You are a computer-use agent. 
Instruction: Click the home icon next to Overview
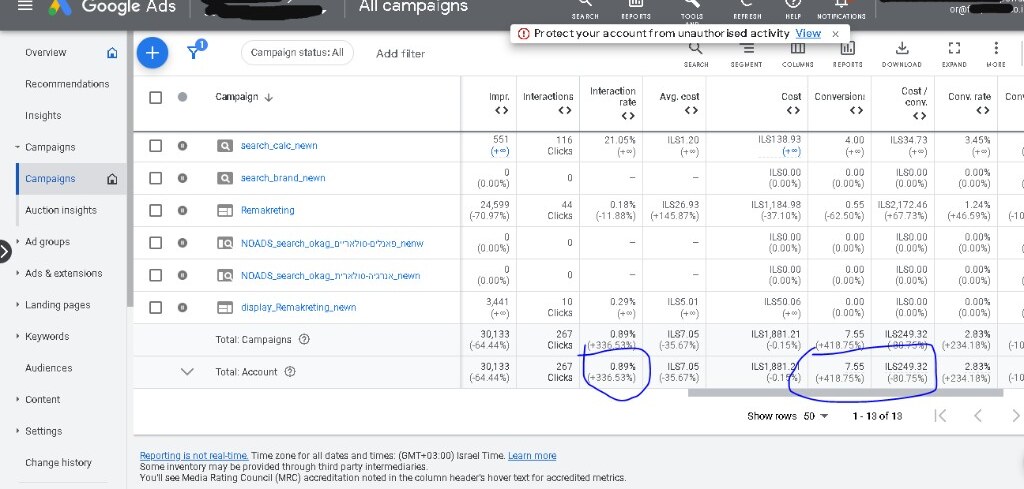point(112,53)
